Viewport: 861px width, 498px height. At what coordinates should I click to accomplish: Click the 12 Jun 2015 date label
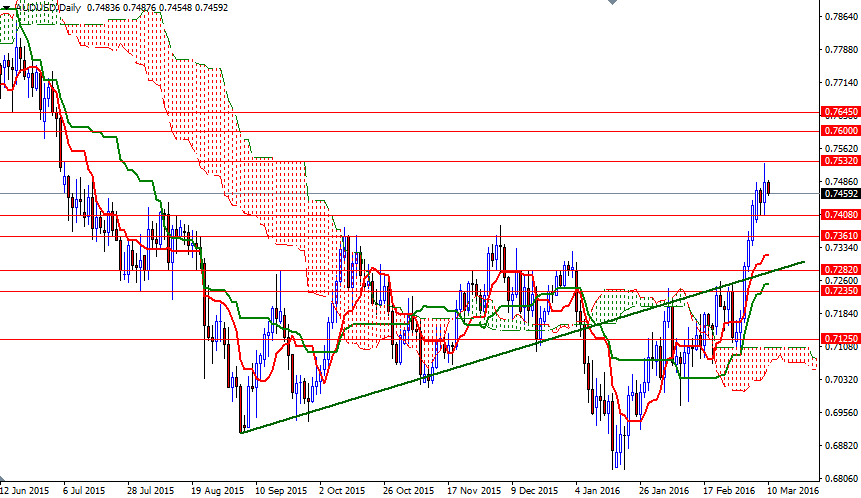click(25, 491)
